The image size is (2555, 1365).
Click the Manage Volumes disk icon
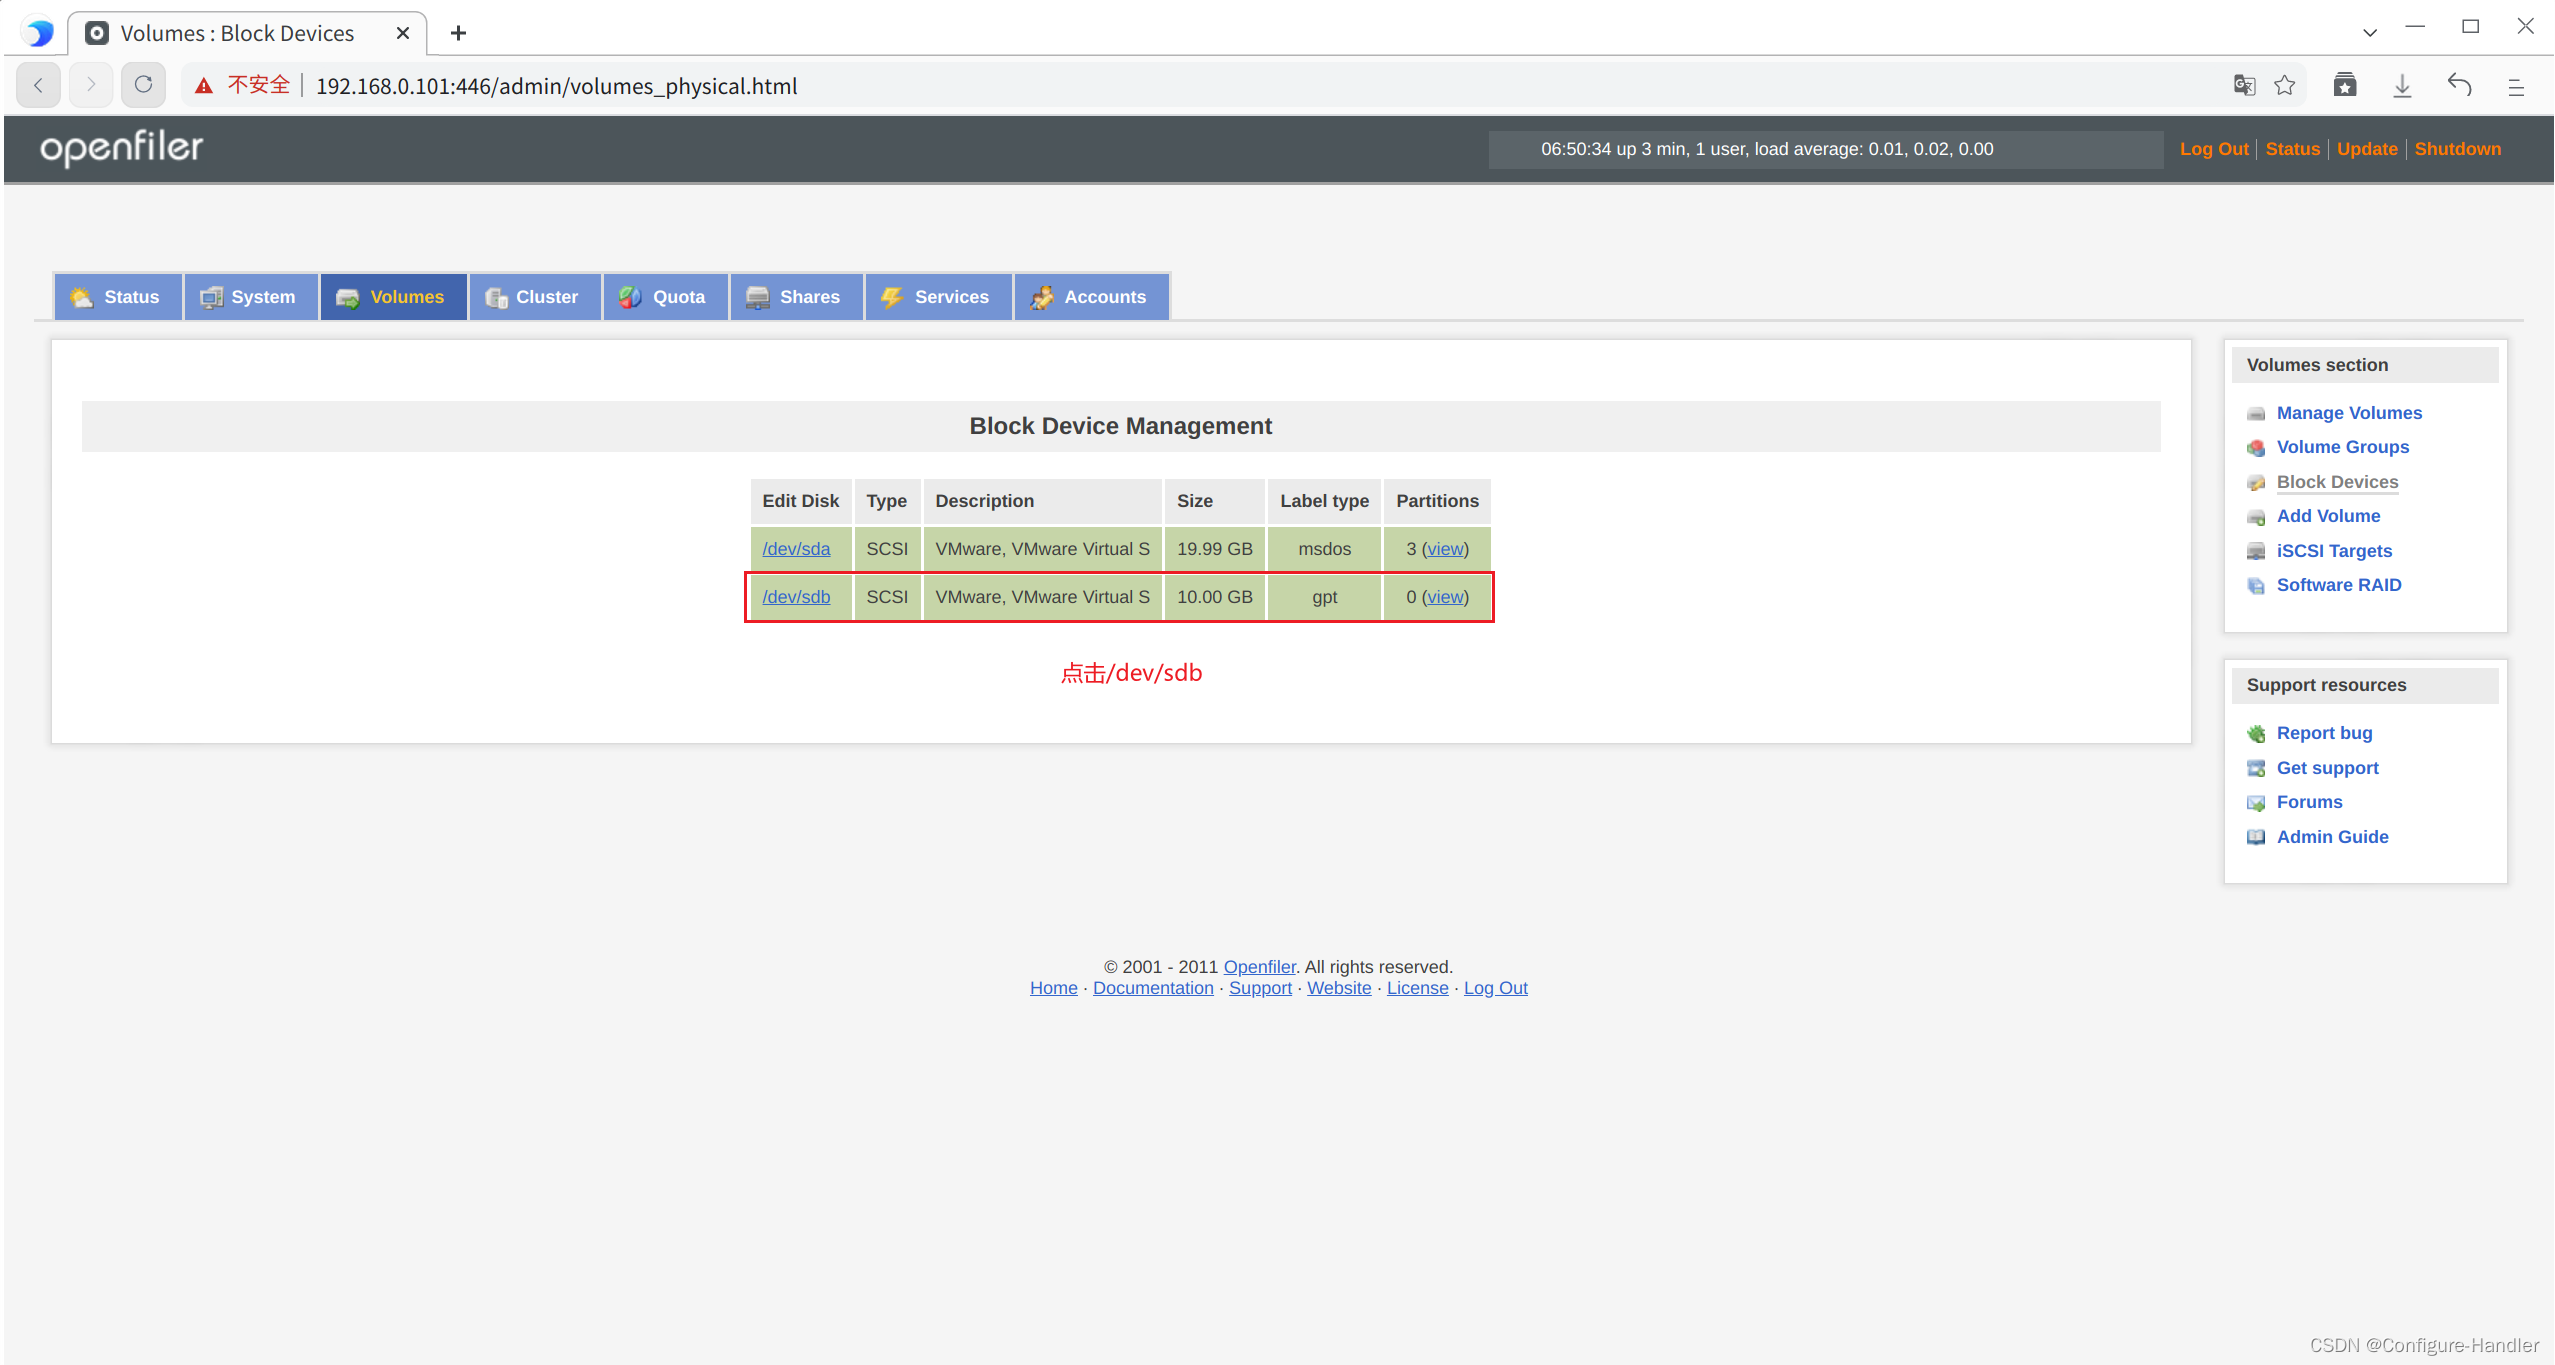[x=2258, y=413]
